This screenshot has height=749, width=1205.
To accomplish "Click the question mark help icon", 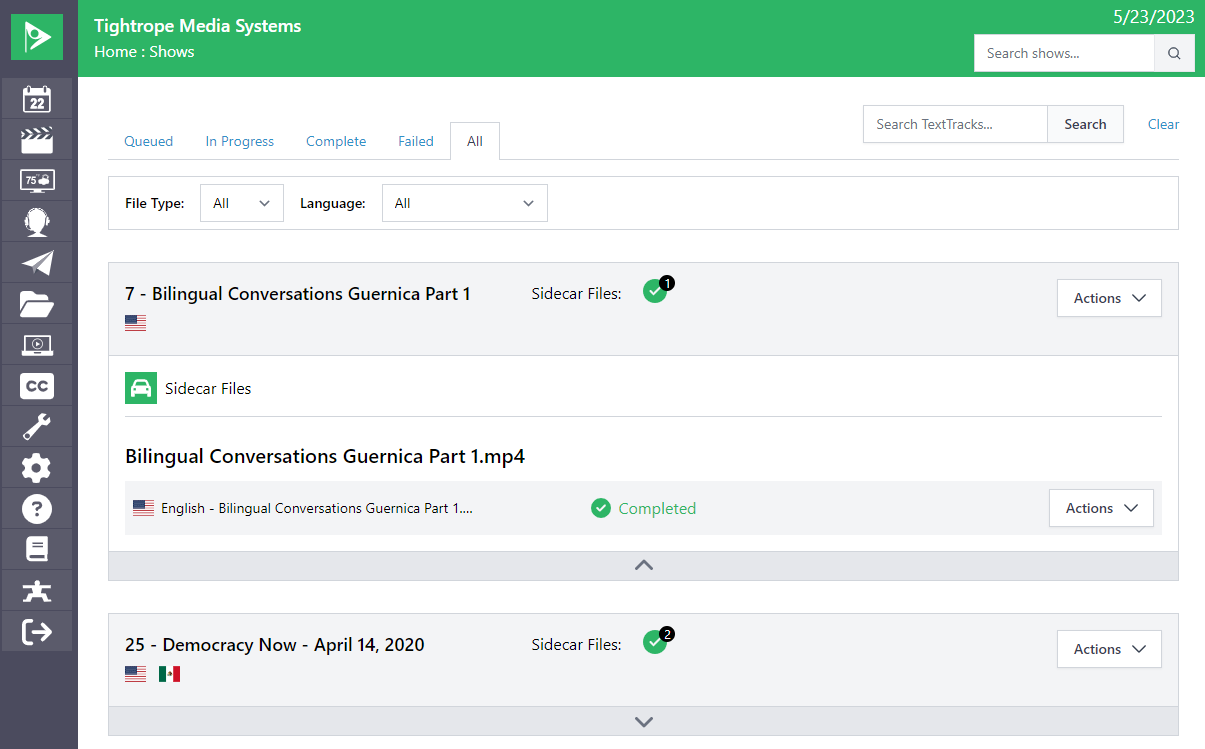I will (x=37, y=509).
